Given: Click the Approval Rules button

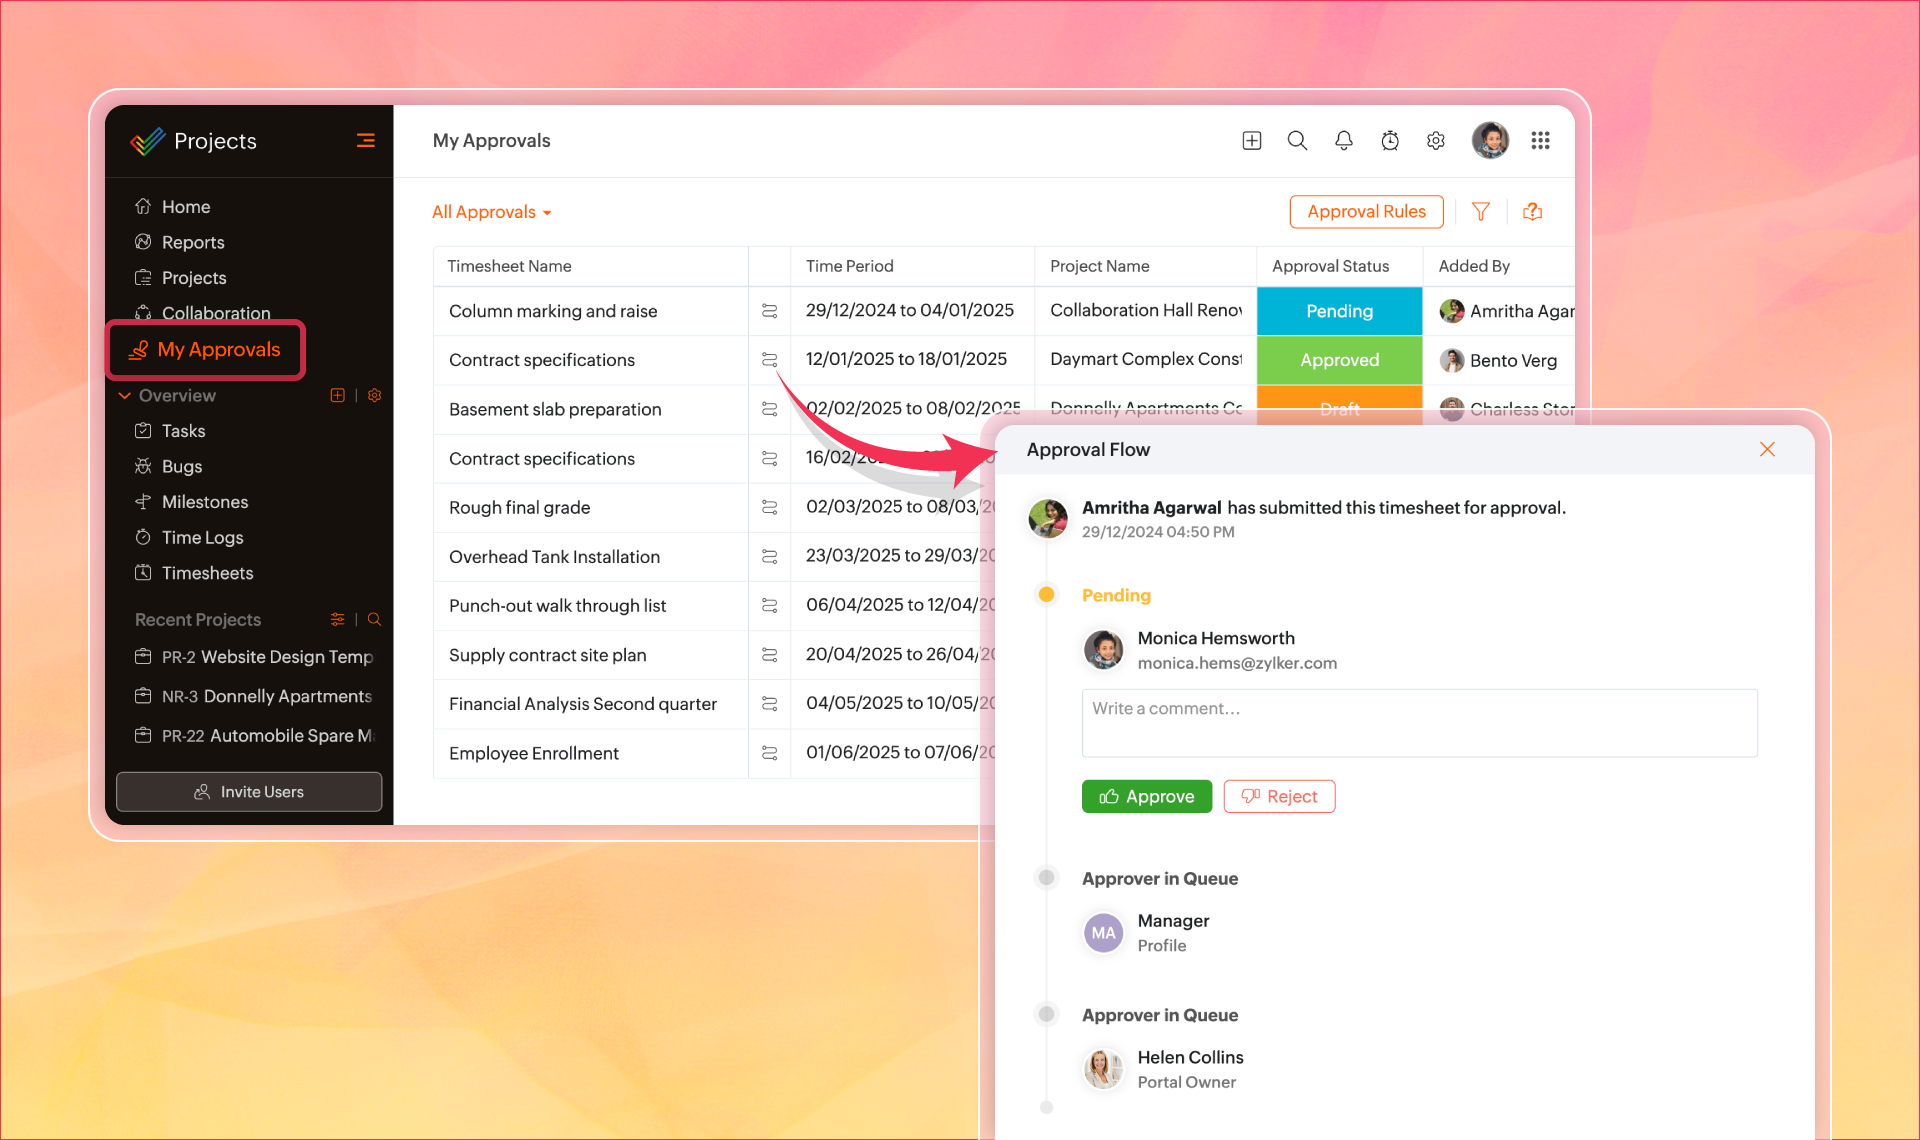Looking at the screenshot, I should [x=1366, y=211].
